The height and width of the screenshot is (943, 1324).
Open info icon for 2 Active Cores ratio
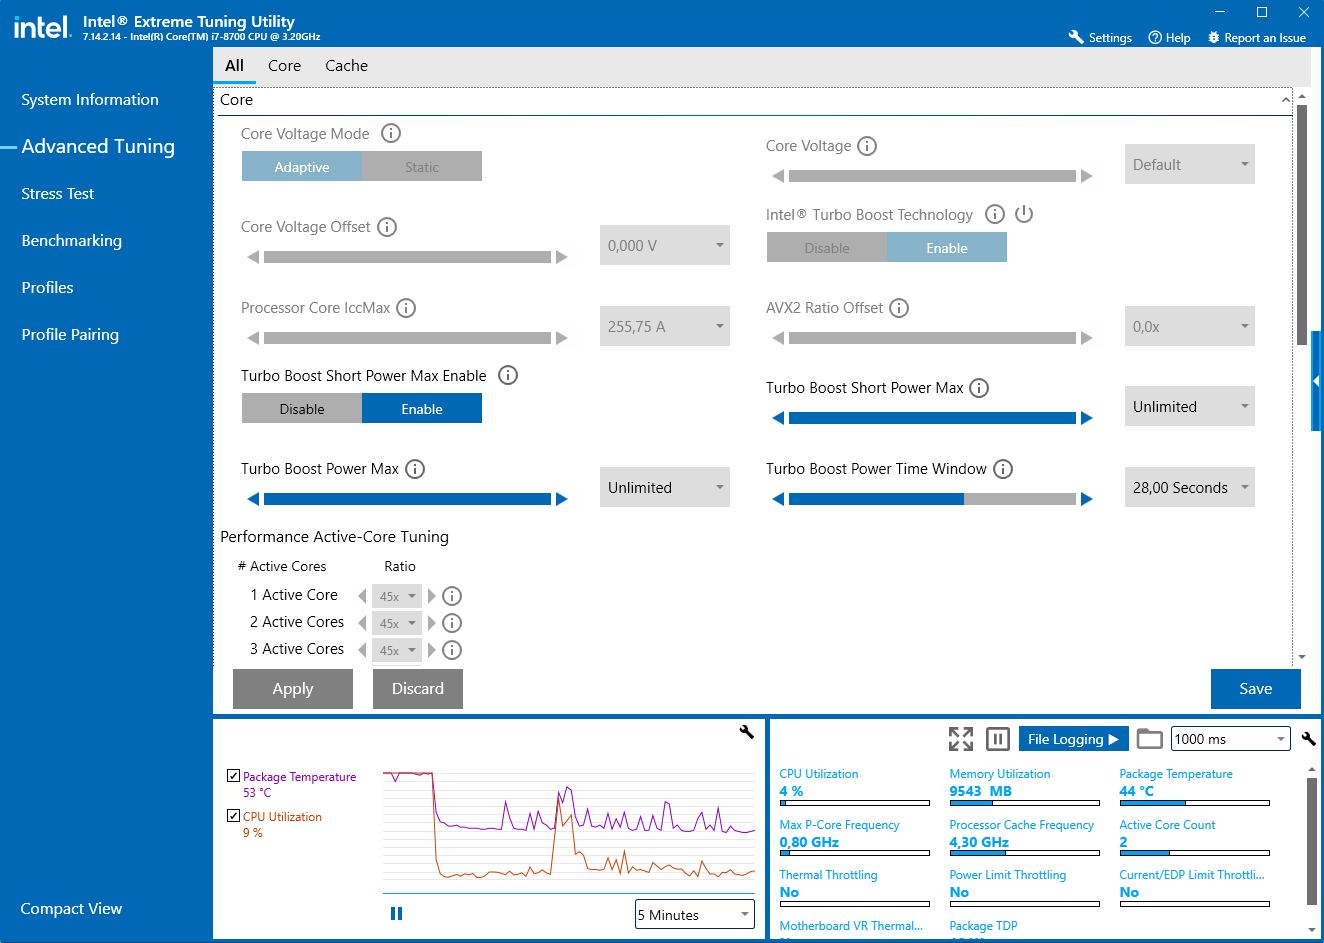coord(452,623)
